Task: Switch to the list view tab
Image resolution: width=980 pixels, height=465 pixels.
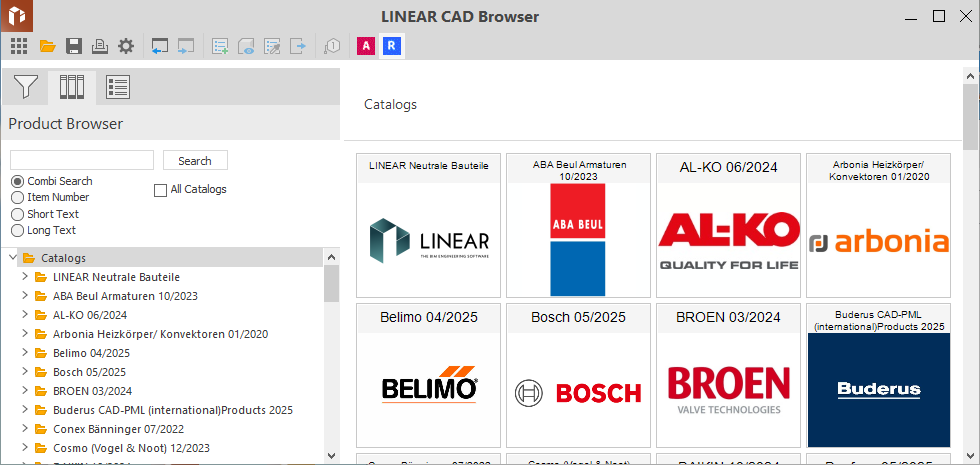Action: pyautogui.click(x=118, y=87)
